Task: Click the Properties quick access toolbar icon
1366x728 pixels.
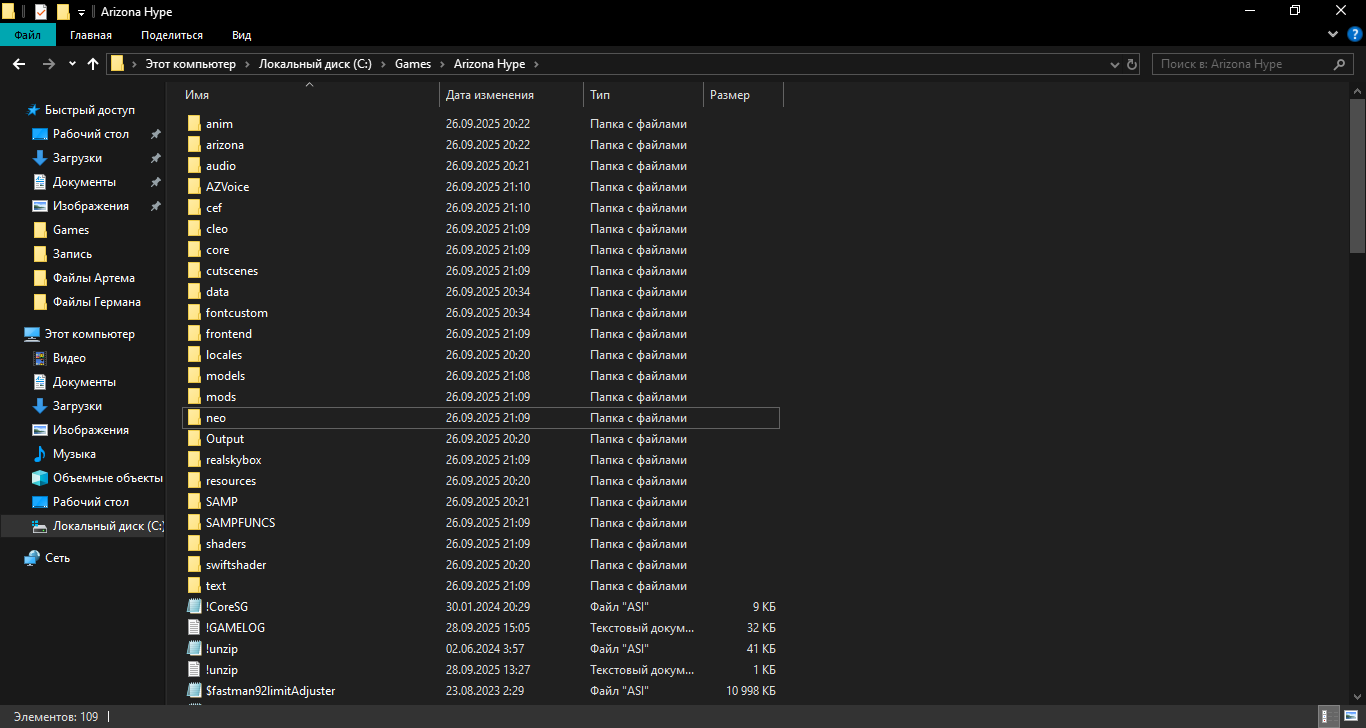Action: coord(40,12)
